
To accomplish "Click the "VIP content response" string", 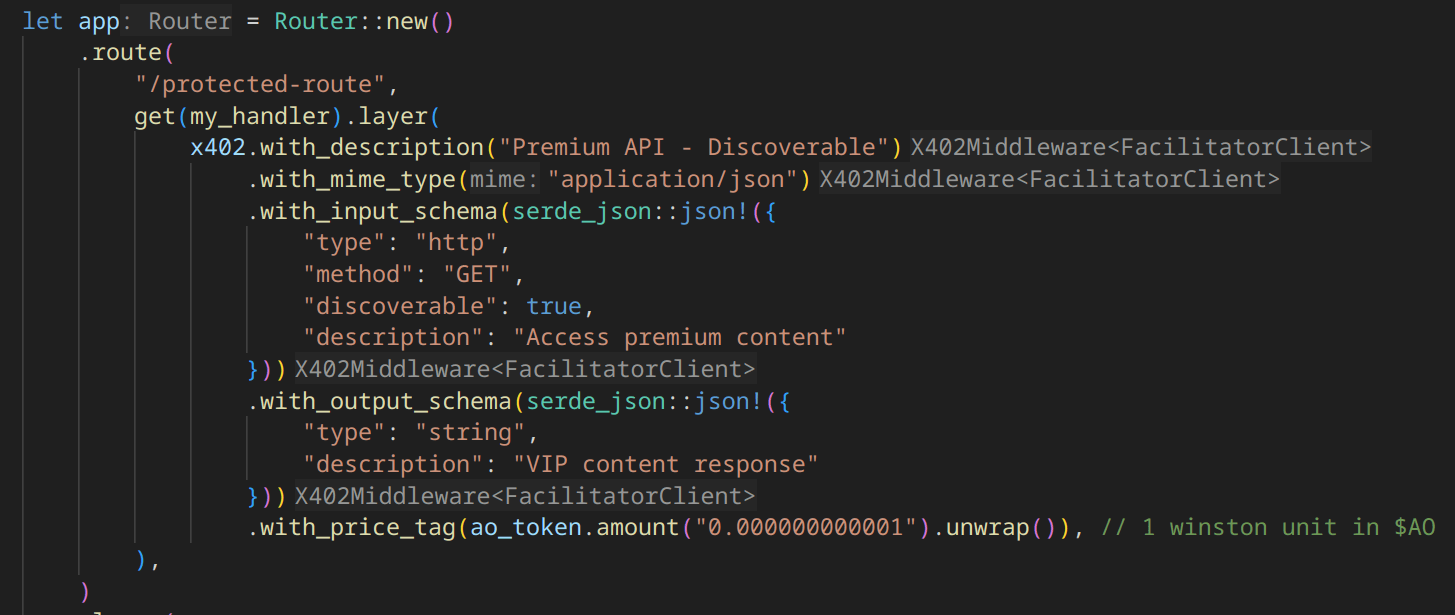I will pyautogui.click(x=665, y=464).
